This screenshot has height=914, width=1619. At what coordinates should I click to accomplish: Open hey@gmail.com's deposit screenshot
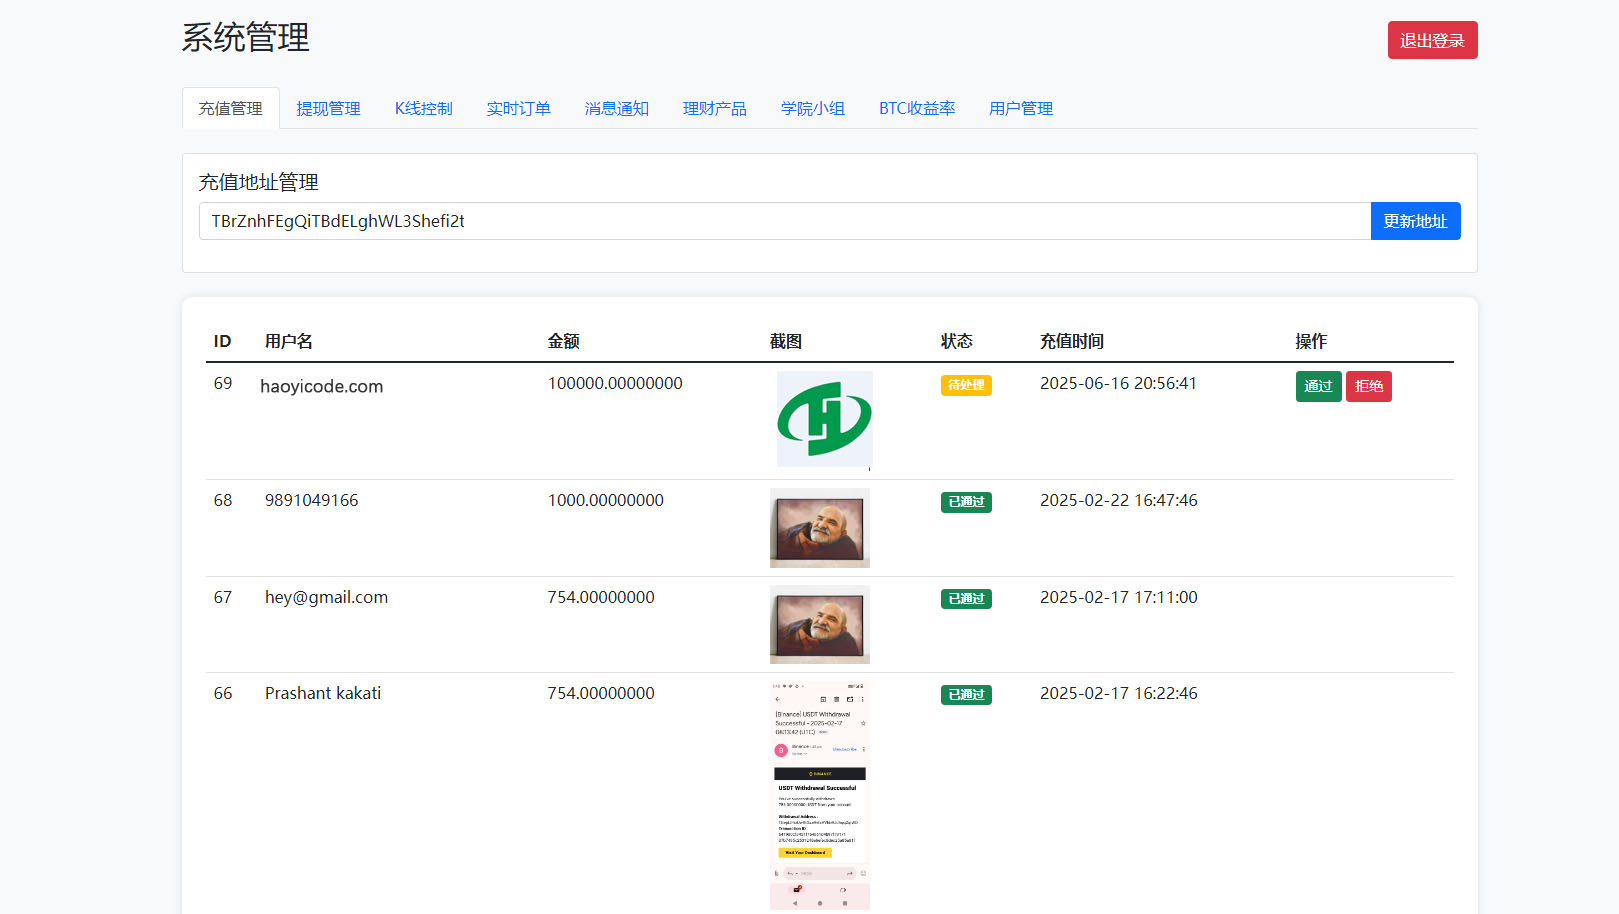click(819, 624)
